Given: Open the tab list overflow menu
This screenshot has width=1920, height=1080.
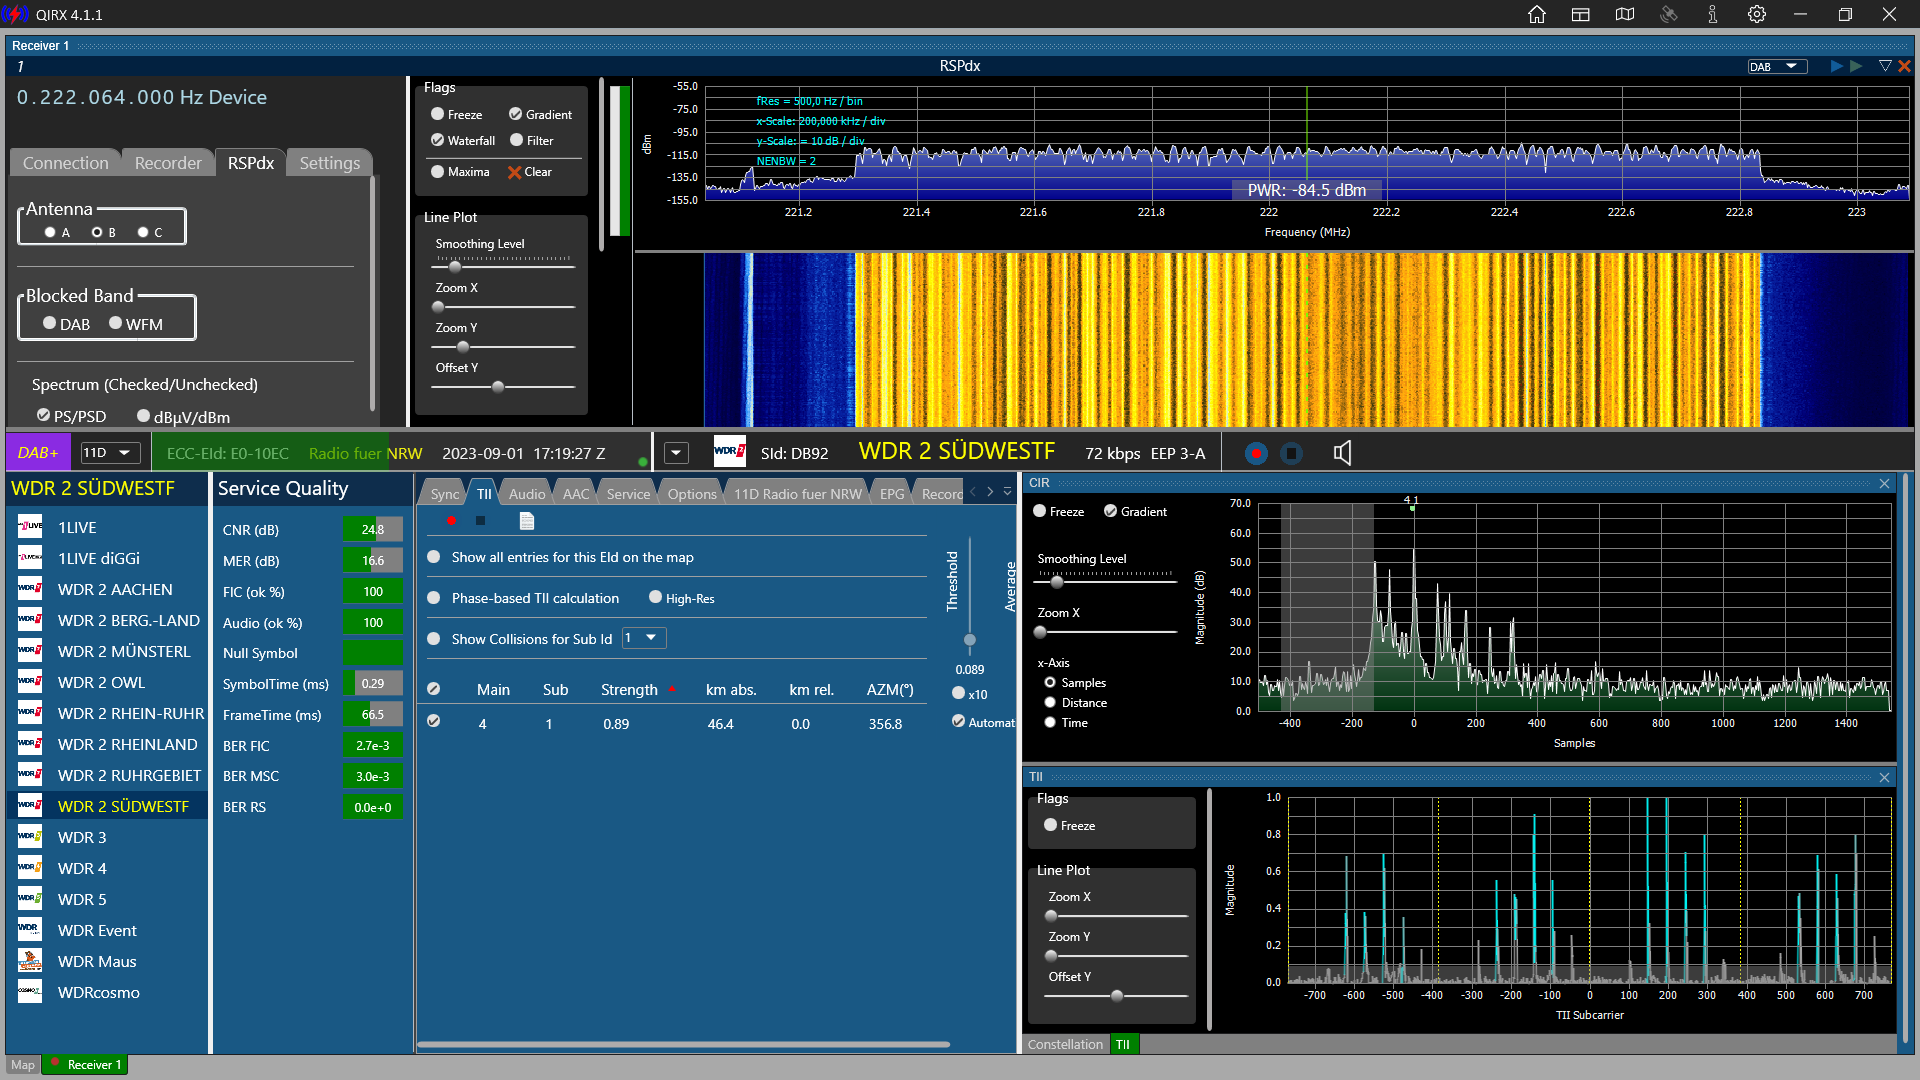Looking at the screenshot, I should (1008, 492).
